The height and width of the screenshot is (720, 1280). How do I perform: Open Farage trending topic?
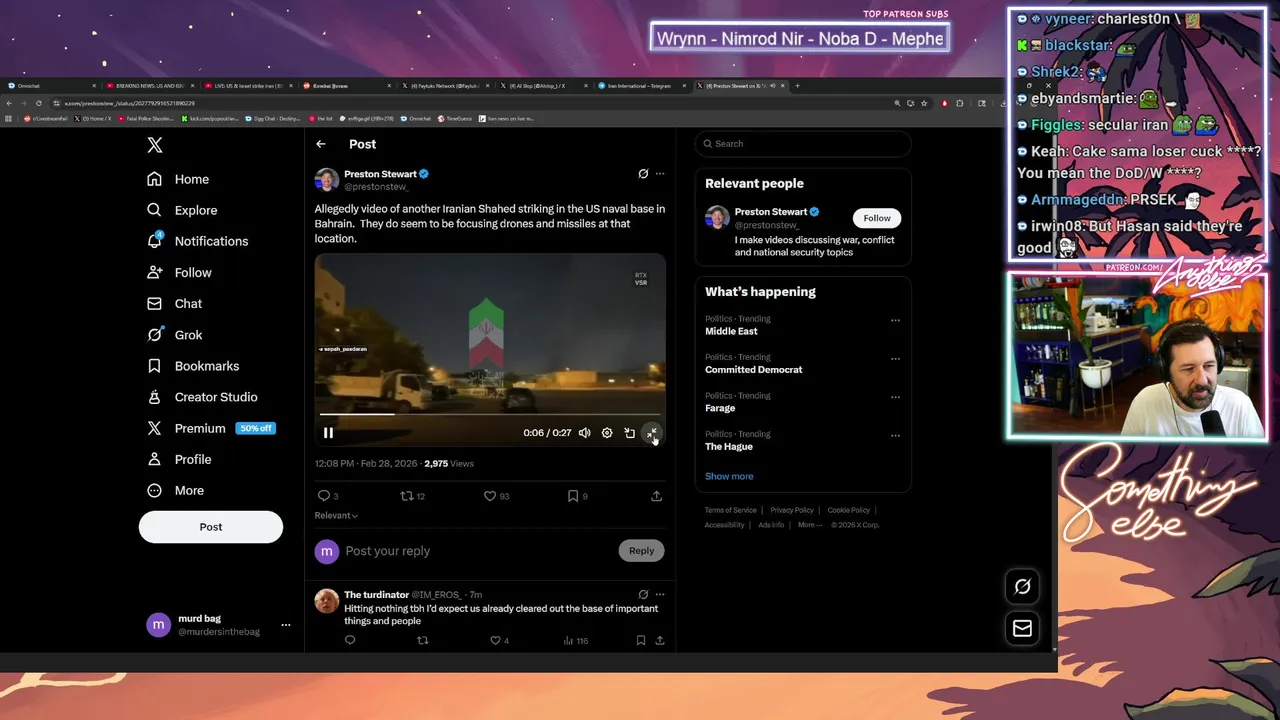720,408
